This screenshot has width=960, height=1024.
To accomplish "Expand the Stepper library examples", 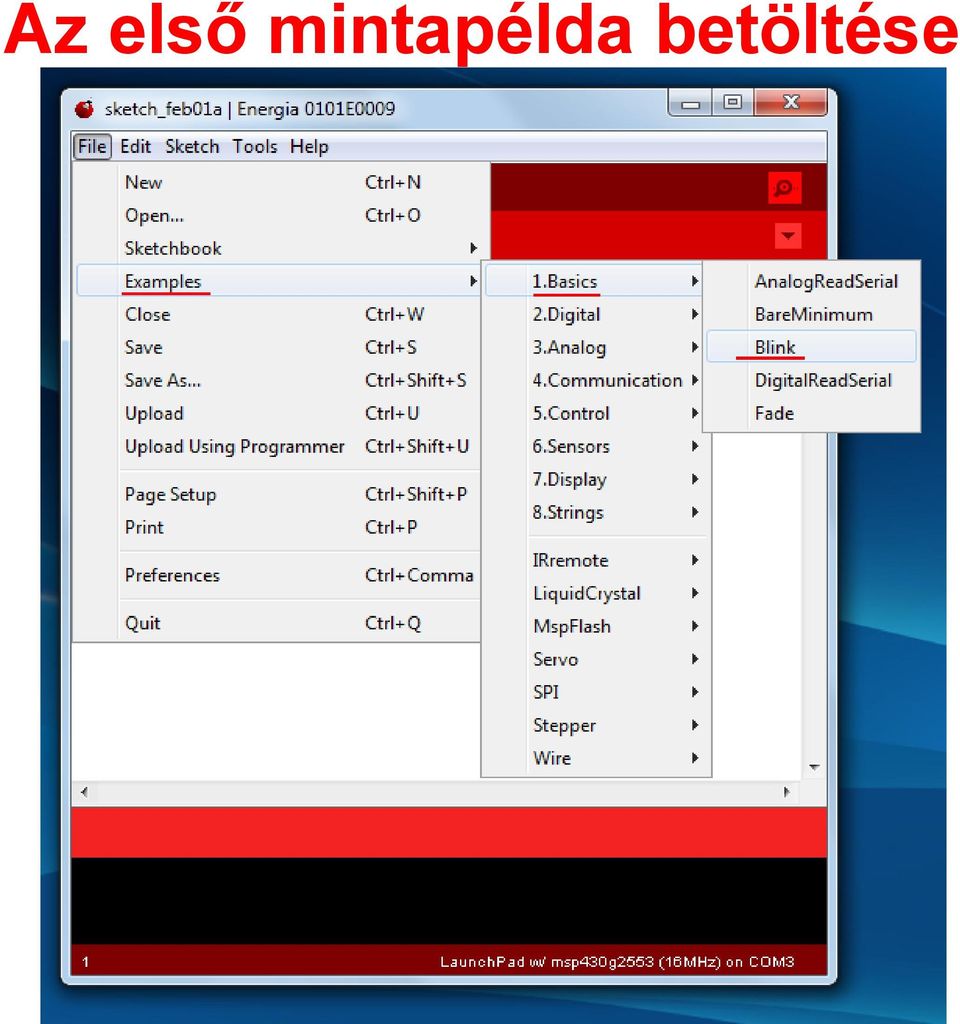I will (x=595, y=725).
